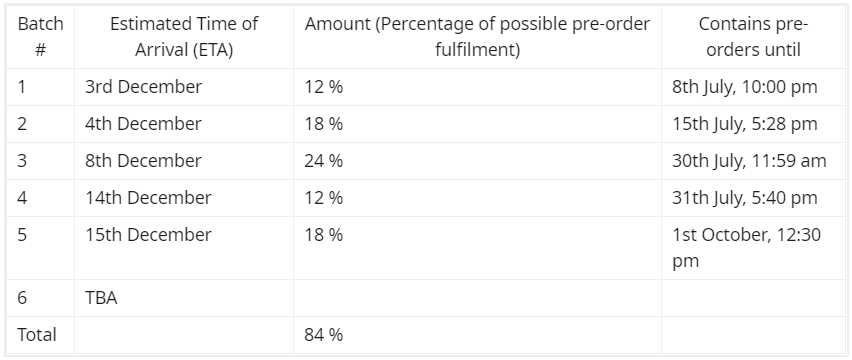Select the batch number '3' cell

tap(40, 161)
